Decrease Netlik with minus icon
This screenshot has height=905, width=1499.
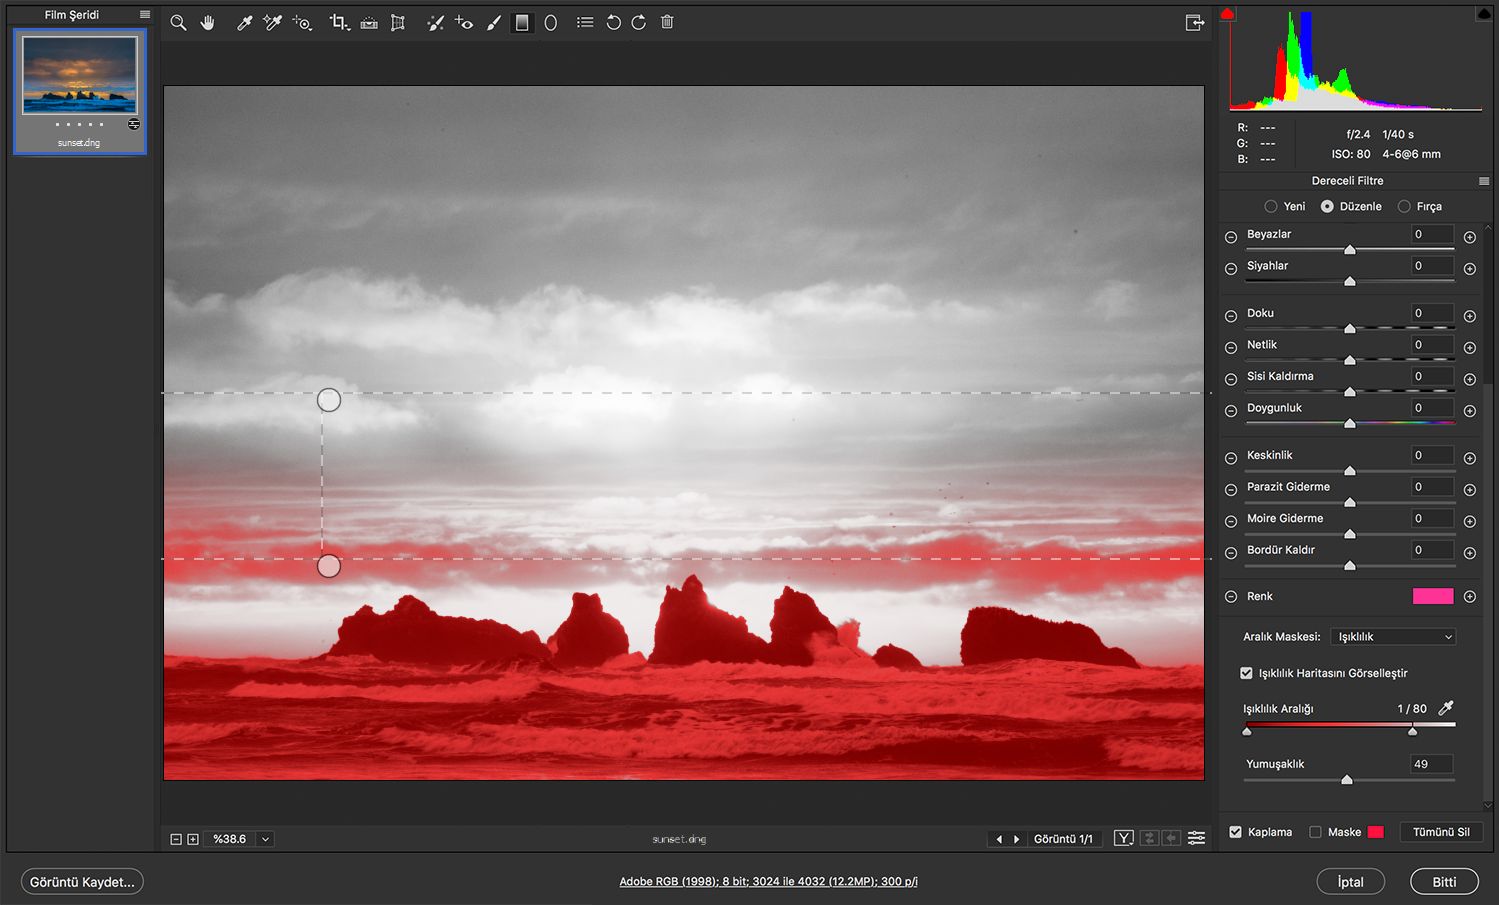(x=1231, y=348)
